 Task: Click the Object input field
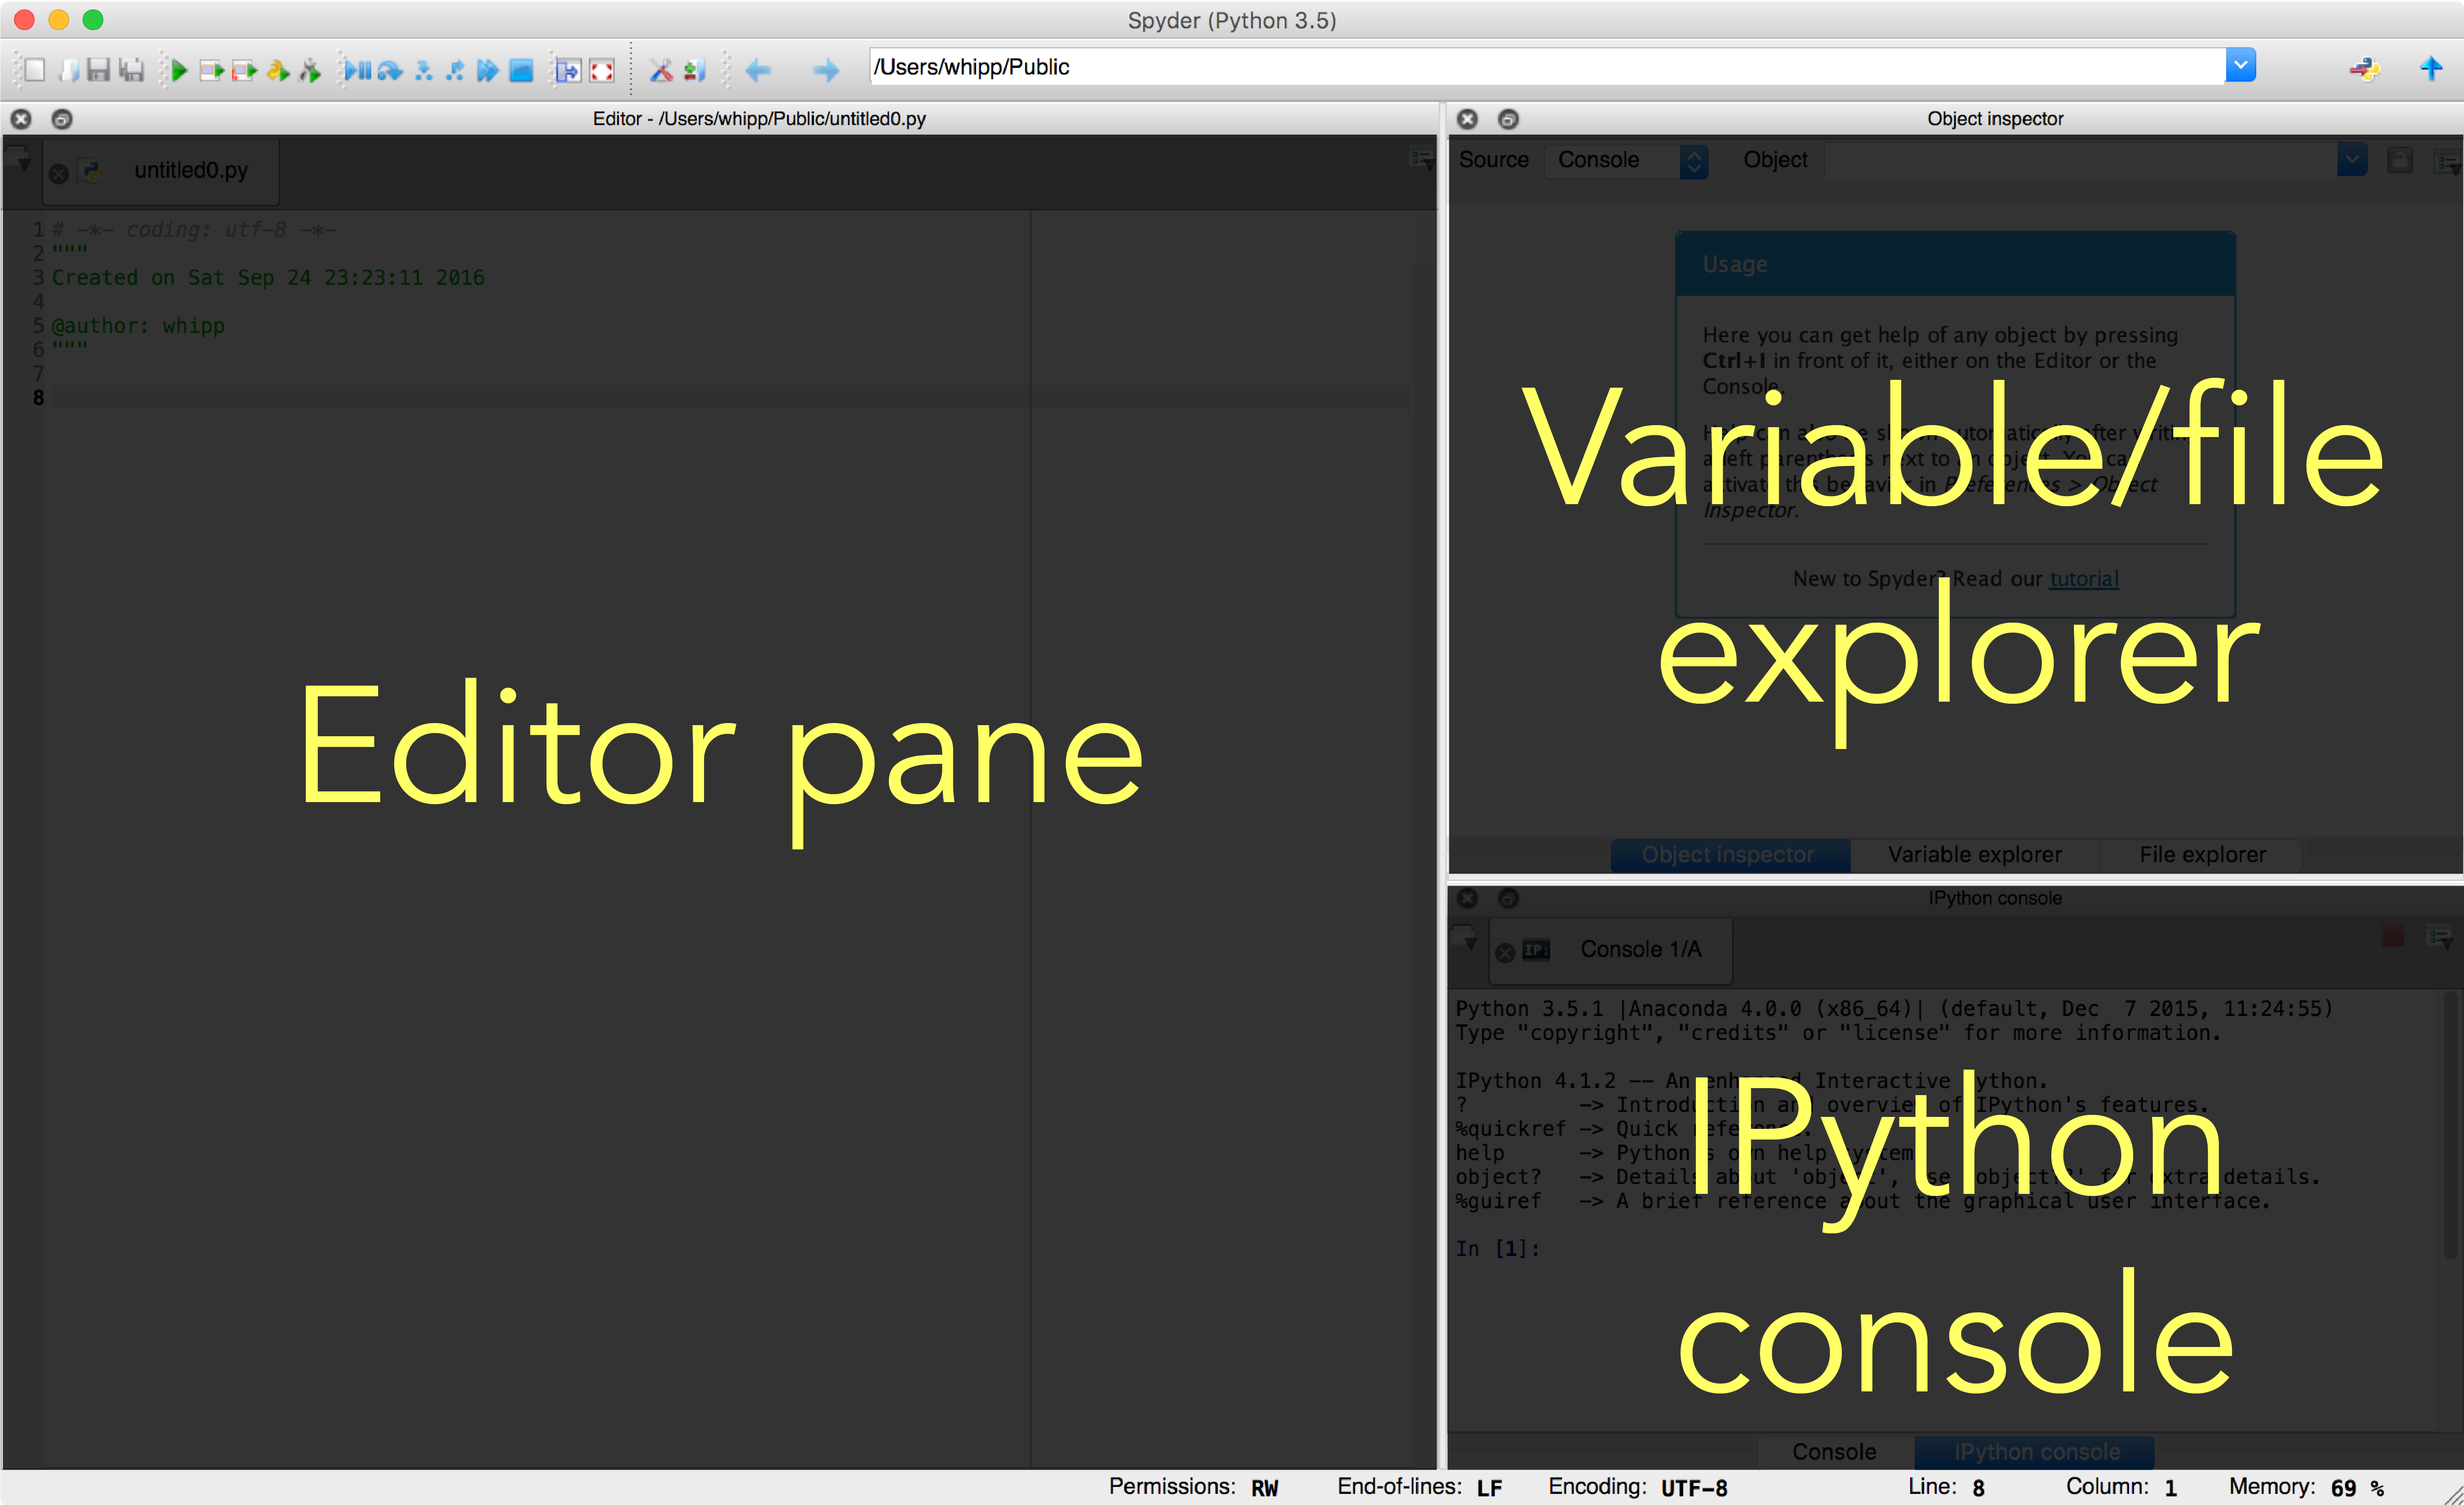2081,160
